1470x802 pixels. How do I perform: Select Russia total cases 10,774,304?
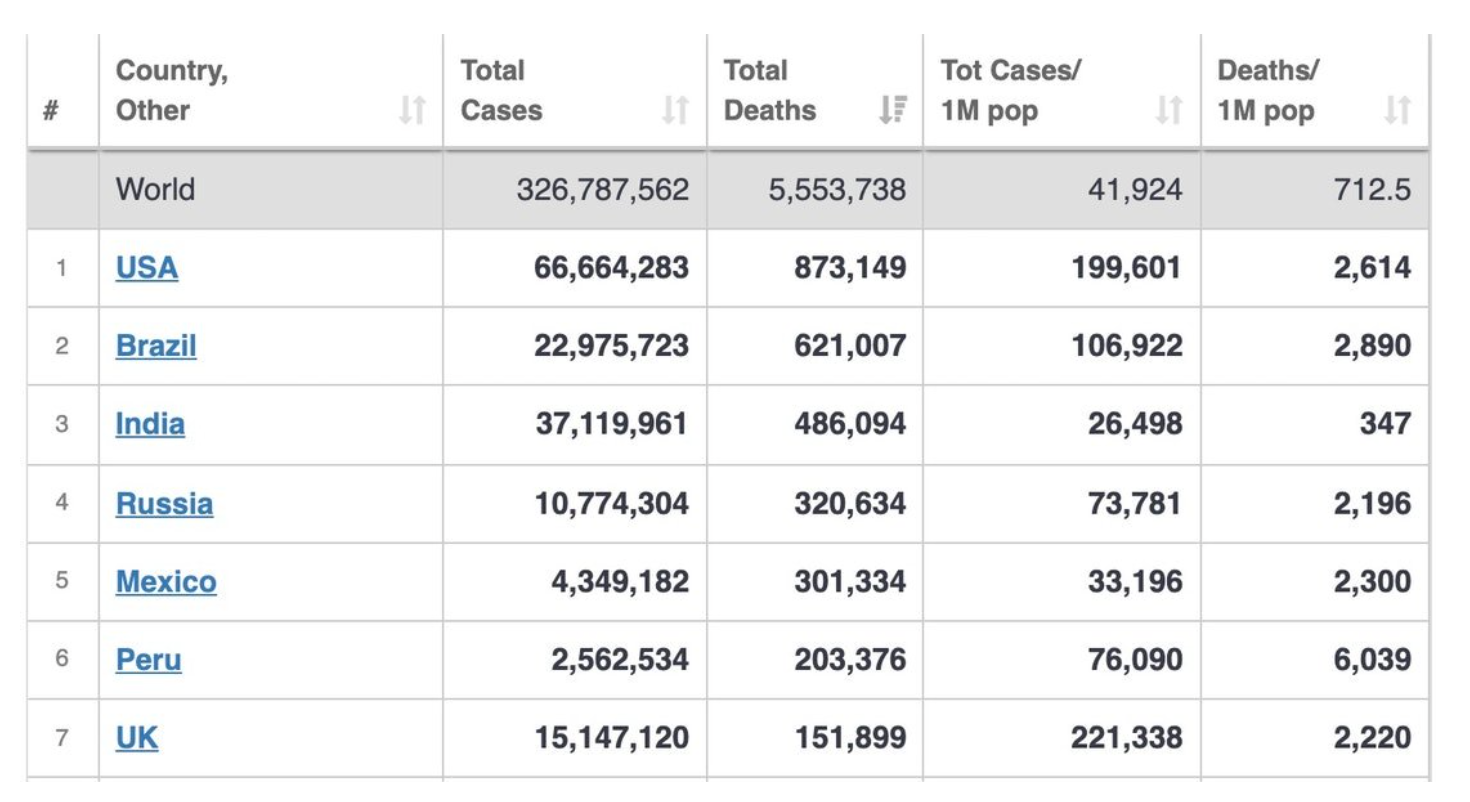click(612, 502)
